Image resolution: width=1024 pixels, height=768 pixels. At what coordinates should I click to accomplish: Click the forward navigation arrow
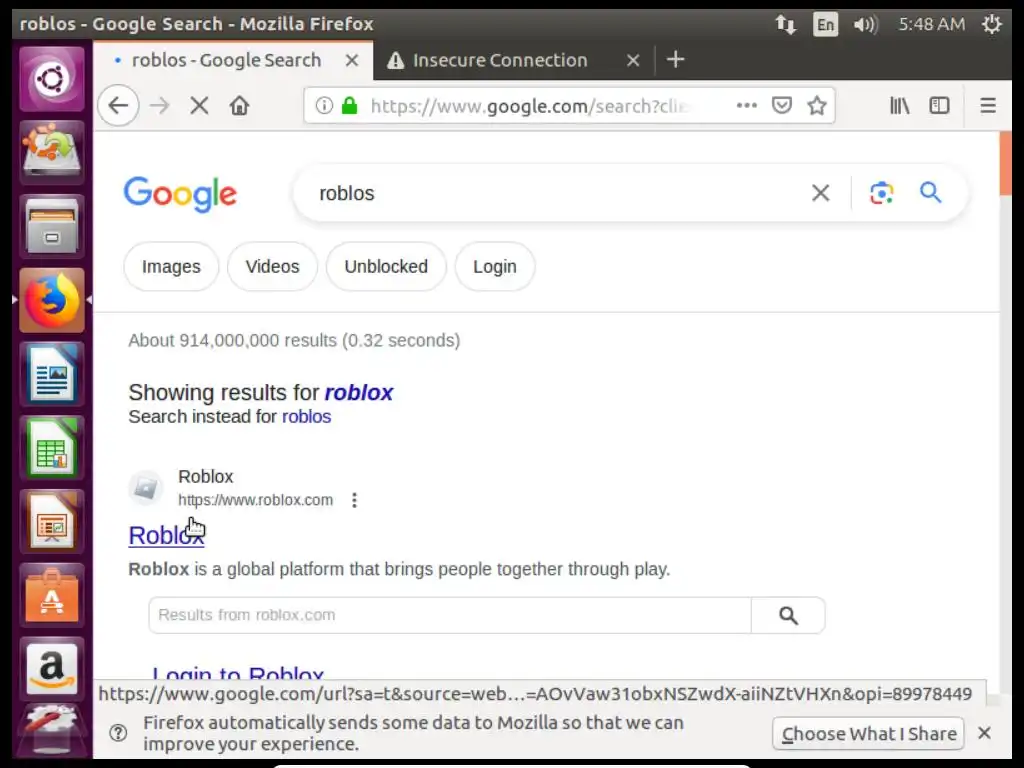pos(159,105)
